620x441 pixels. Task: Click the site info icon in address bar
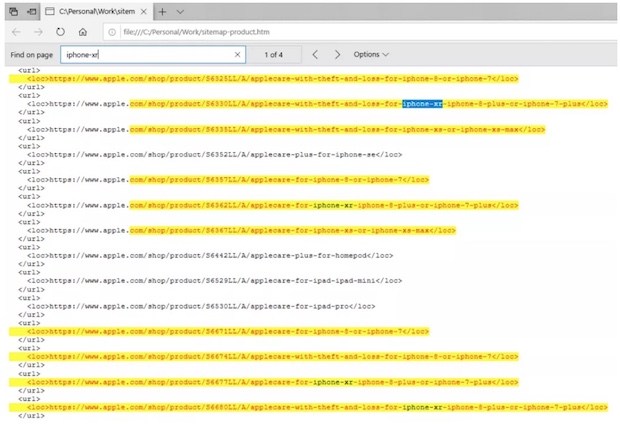(x=112, y=32)
